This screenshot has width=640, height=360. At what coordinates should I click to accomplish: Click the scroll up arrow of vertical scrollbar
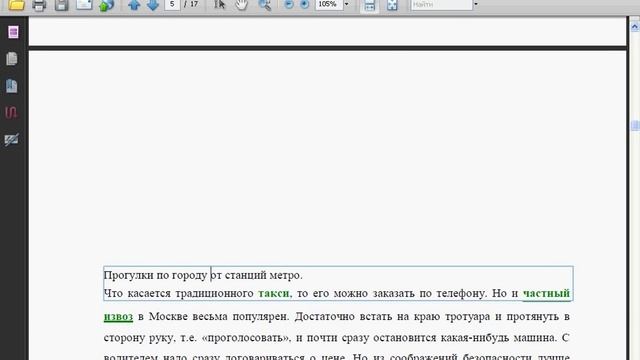[x=635, y=27]
